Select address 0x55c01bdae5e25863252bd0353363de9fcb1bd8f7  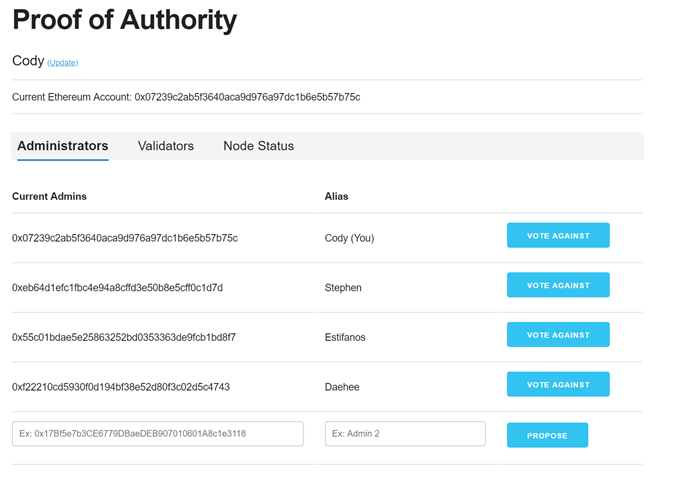(124, 338)
